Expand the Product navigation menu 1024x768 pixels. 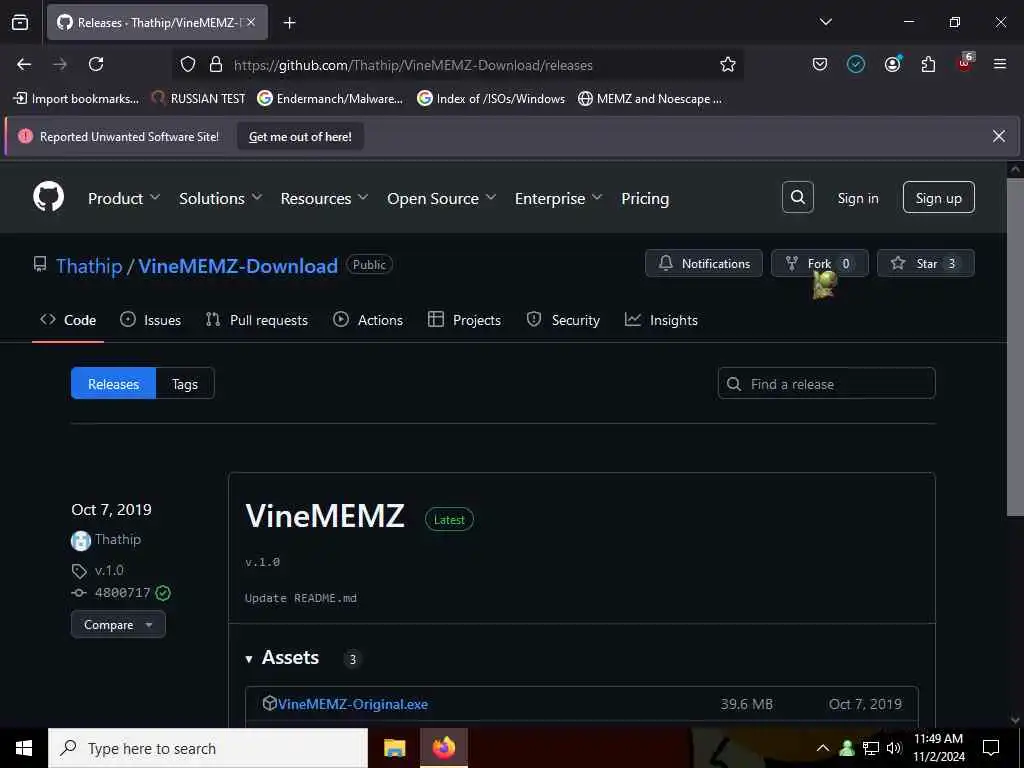(x=123, y=198)
